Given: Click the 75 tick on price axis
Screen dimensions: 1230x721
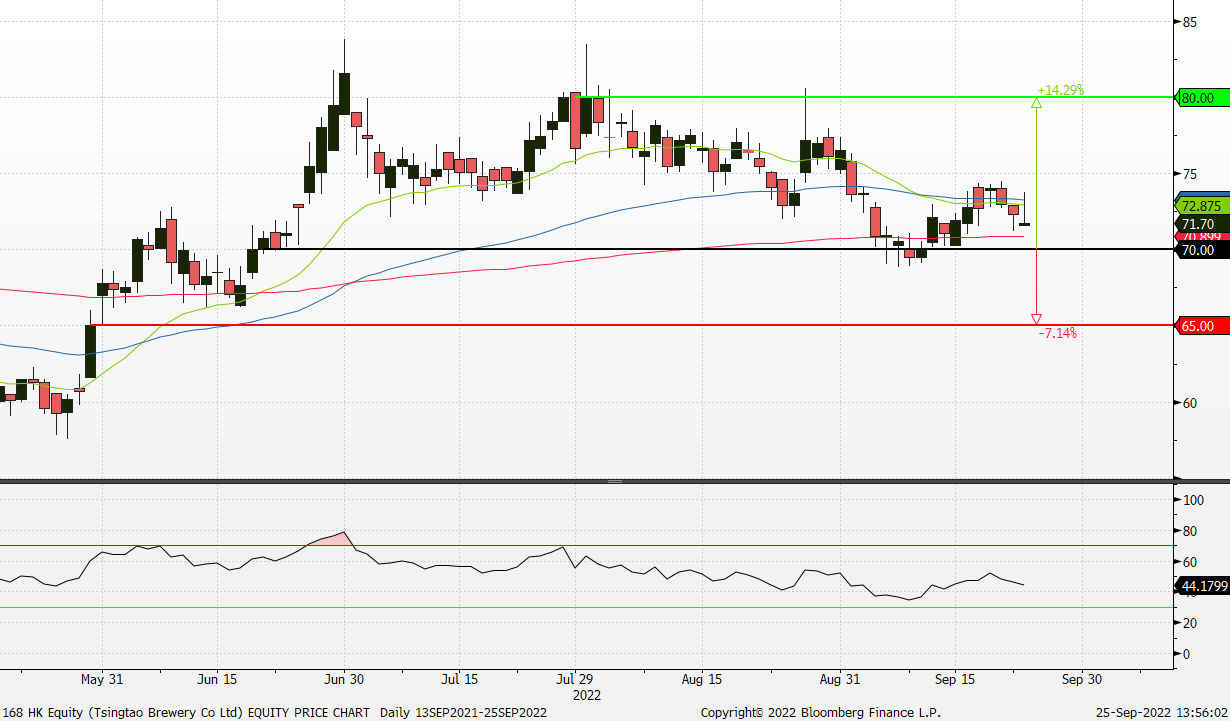Looking at the screenshot, I should (1190, 174).
